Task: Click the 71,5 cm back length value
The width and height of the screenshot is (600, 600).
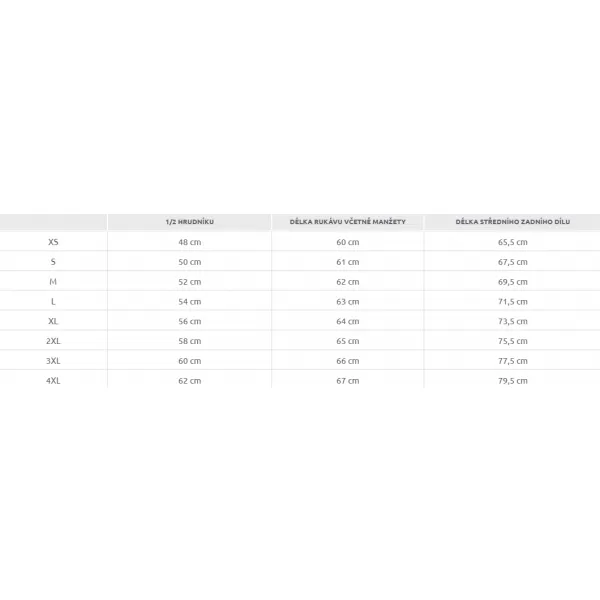Action: click(513, 302)
